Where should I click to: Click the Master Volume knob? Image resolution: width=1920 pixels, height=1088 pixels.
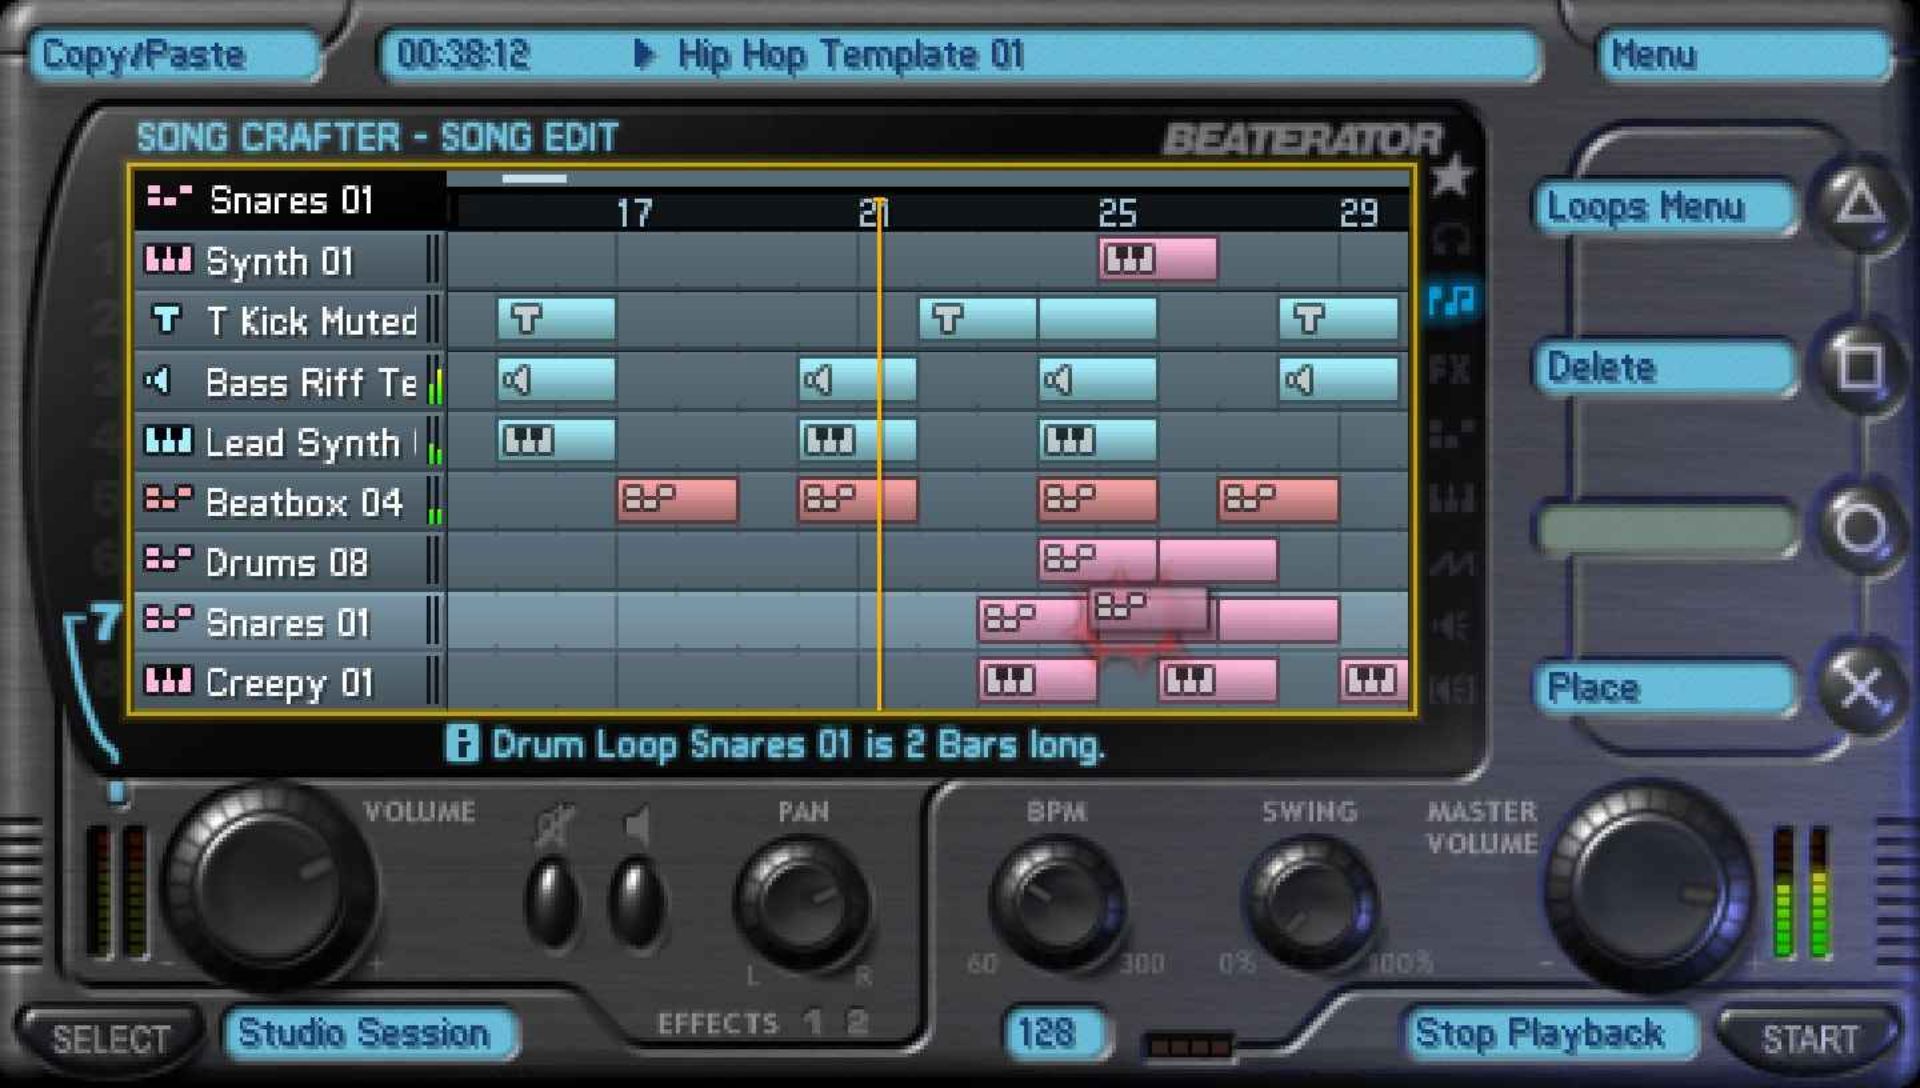pos(1648,886)
